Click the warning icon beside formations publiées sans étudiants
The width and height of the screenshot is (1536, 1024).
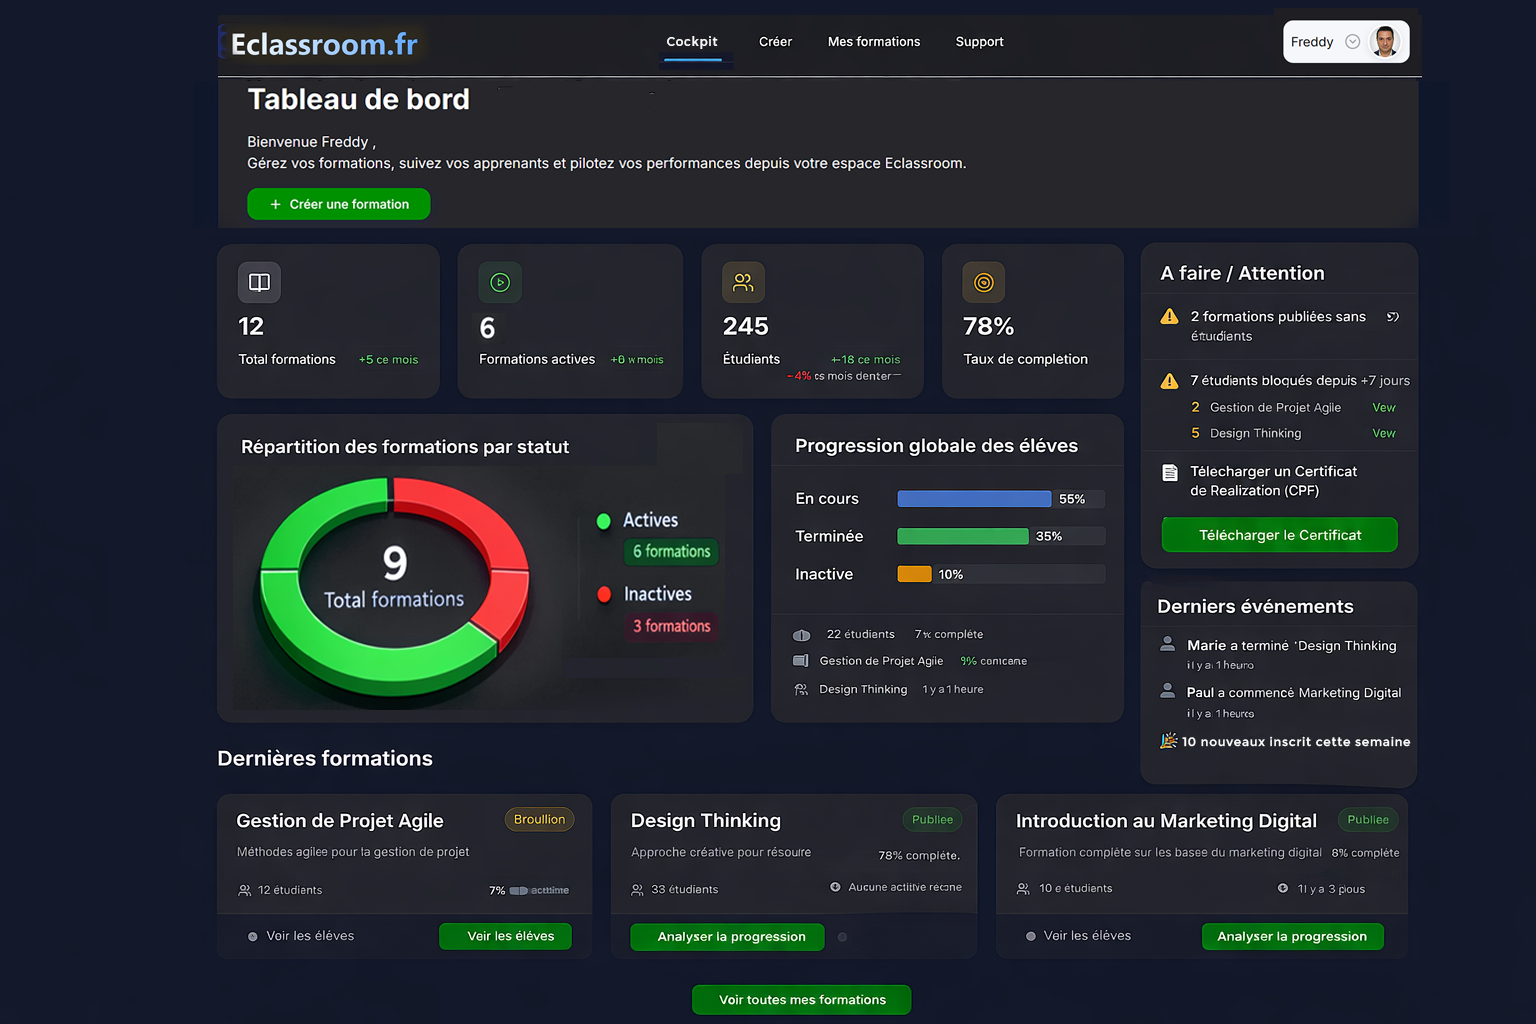click(x=1169, y=317)
